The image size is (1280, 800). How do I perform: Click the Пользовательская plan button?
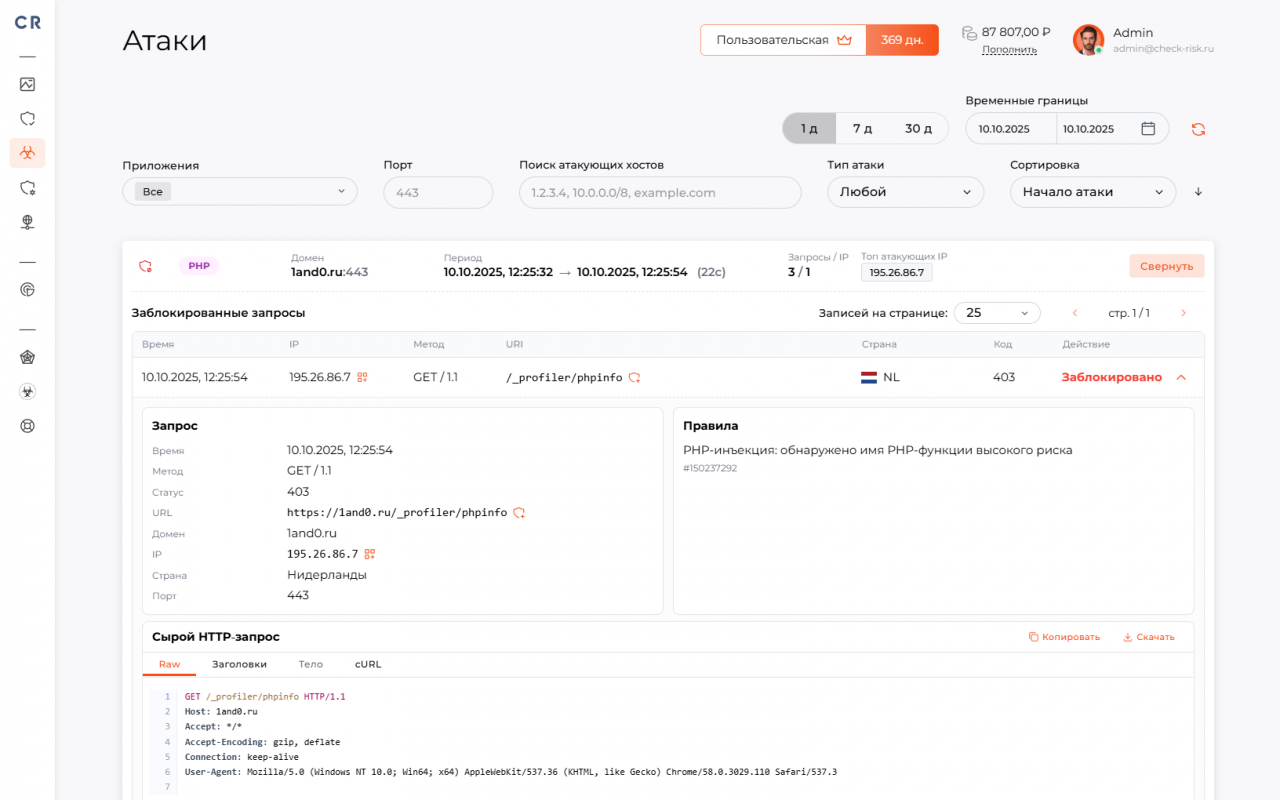[783, 40]
